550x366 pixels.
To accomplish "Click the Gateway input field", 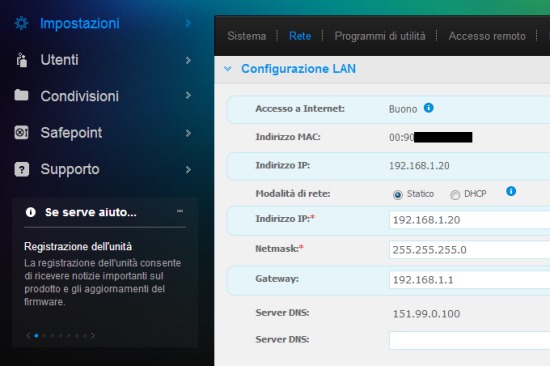I will point(470,280).
